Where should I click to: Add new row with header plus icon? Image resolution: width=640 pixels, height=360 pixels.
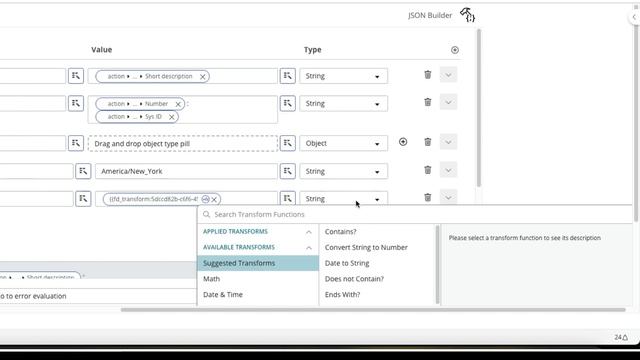455,50
